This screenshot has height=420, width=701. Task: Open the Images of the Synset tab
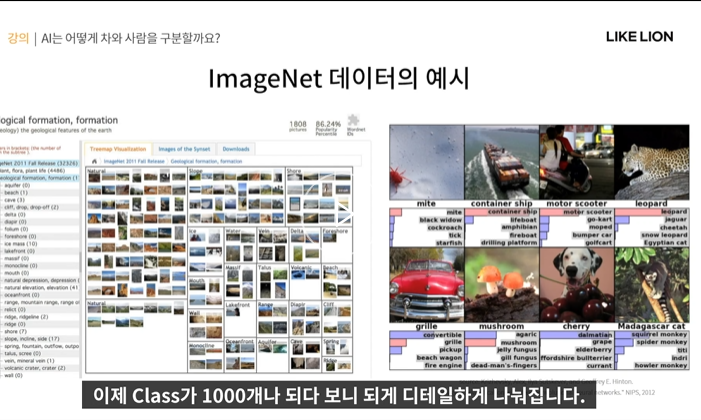184,149
